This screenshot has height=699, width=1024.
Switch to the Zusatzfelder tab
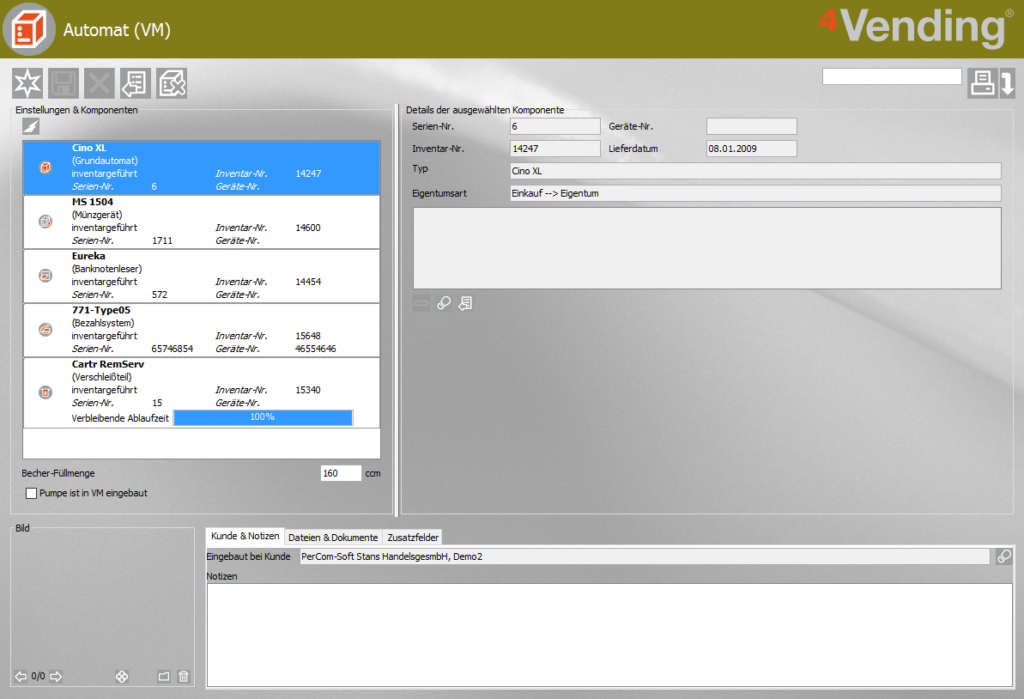point(413,538)
